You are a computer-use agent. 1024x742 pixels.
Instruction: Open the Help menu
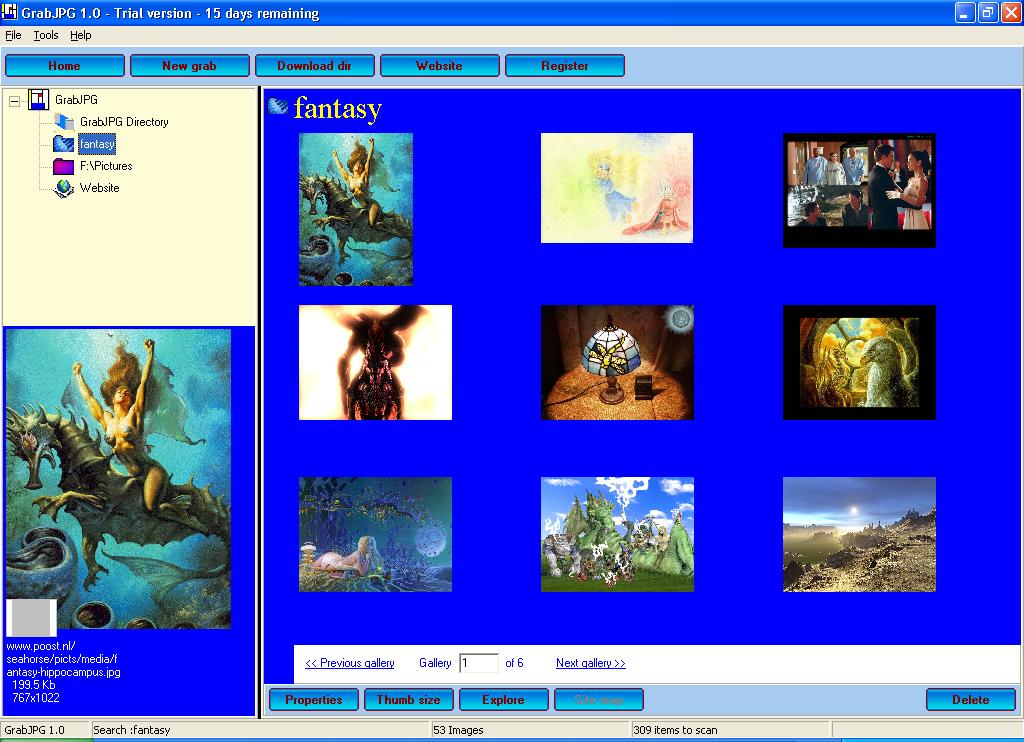pos(80,35)
